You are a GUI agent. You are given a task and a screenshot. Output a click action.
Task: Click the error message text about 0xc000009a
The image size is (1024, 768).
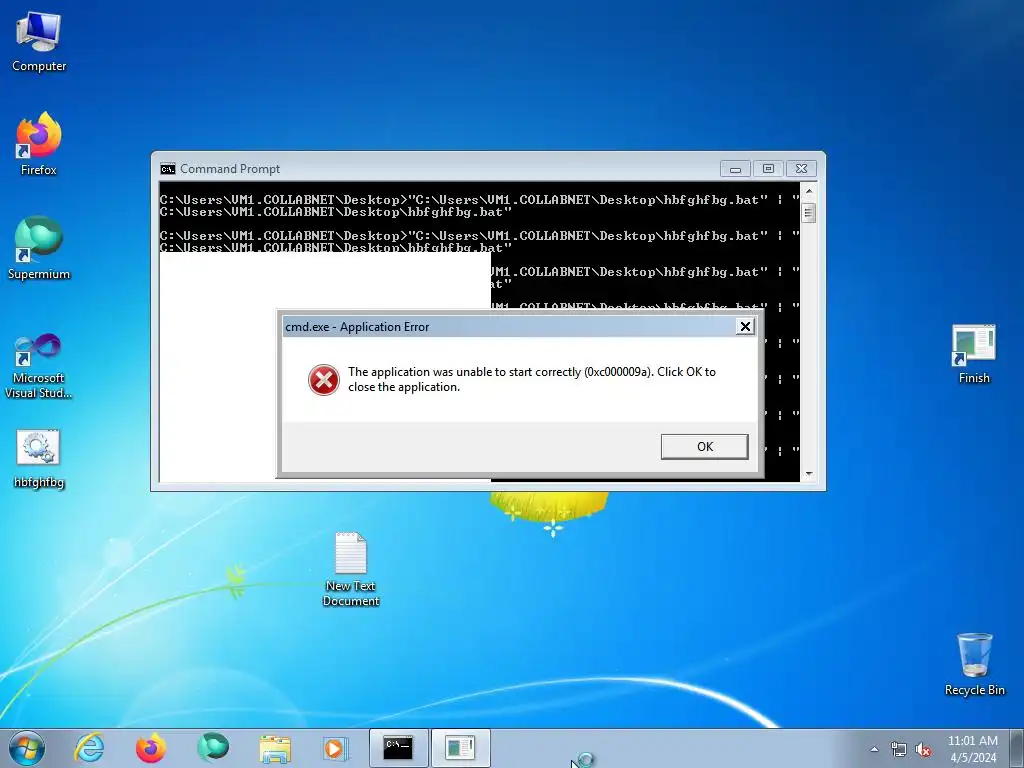point(532,379)
